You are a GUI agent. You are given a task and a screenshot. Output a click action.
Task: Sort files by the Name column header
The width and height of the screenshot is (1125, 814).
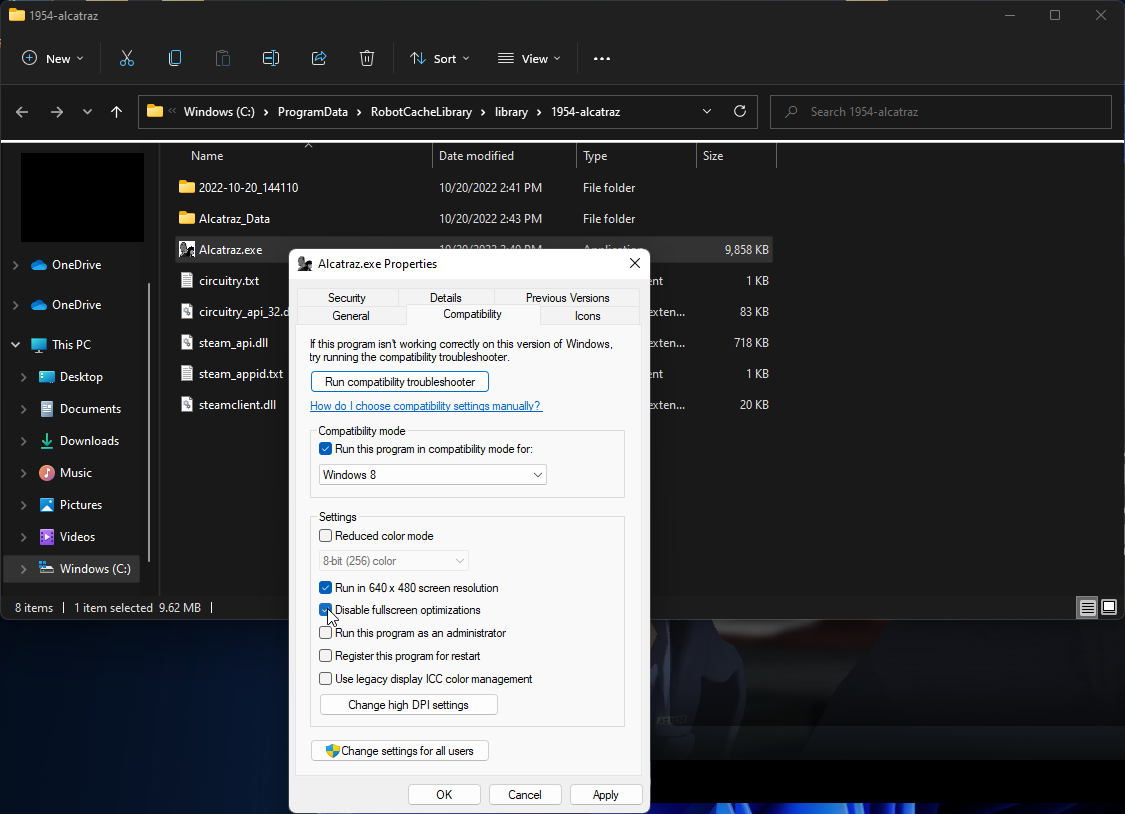(x=207, y=156)
